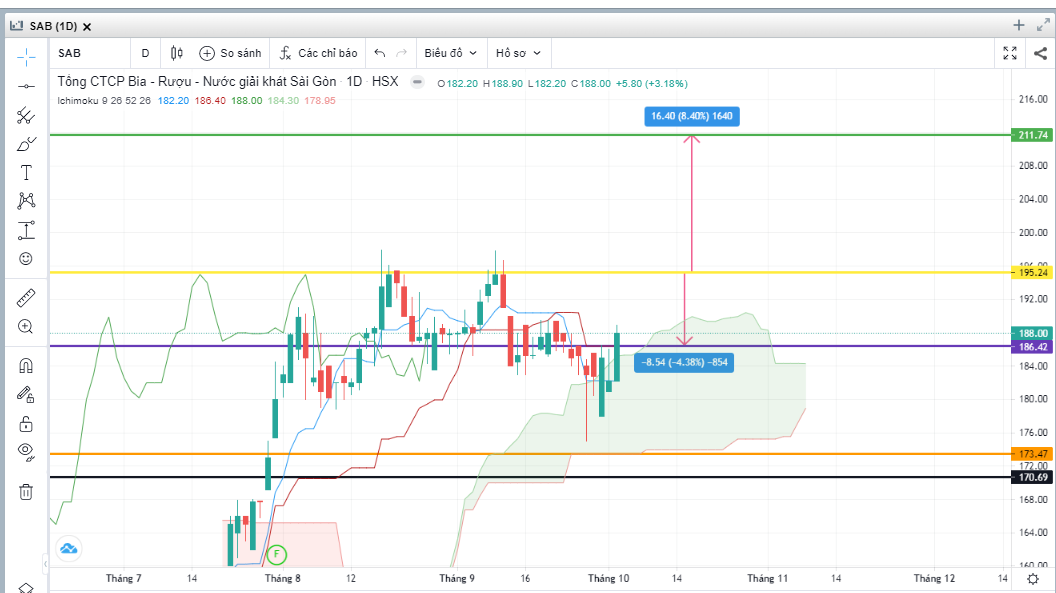
Task: Click the Ichimoku 9 26 52 26 legend
Action: [x=104, y=100]
